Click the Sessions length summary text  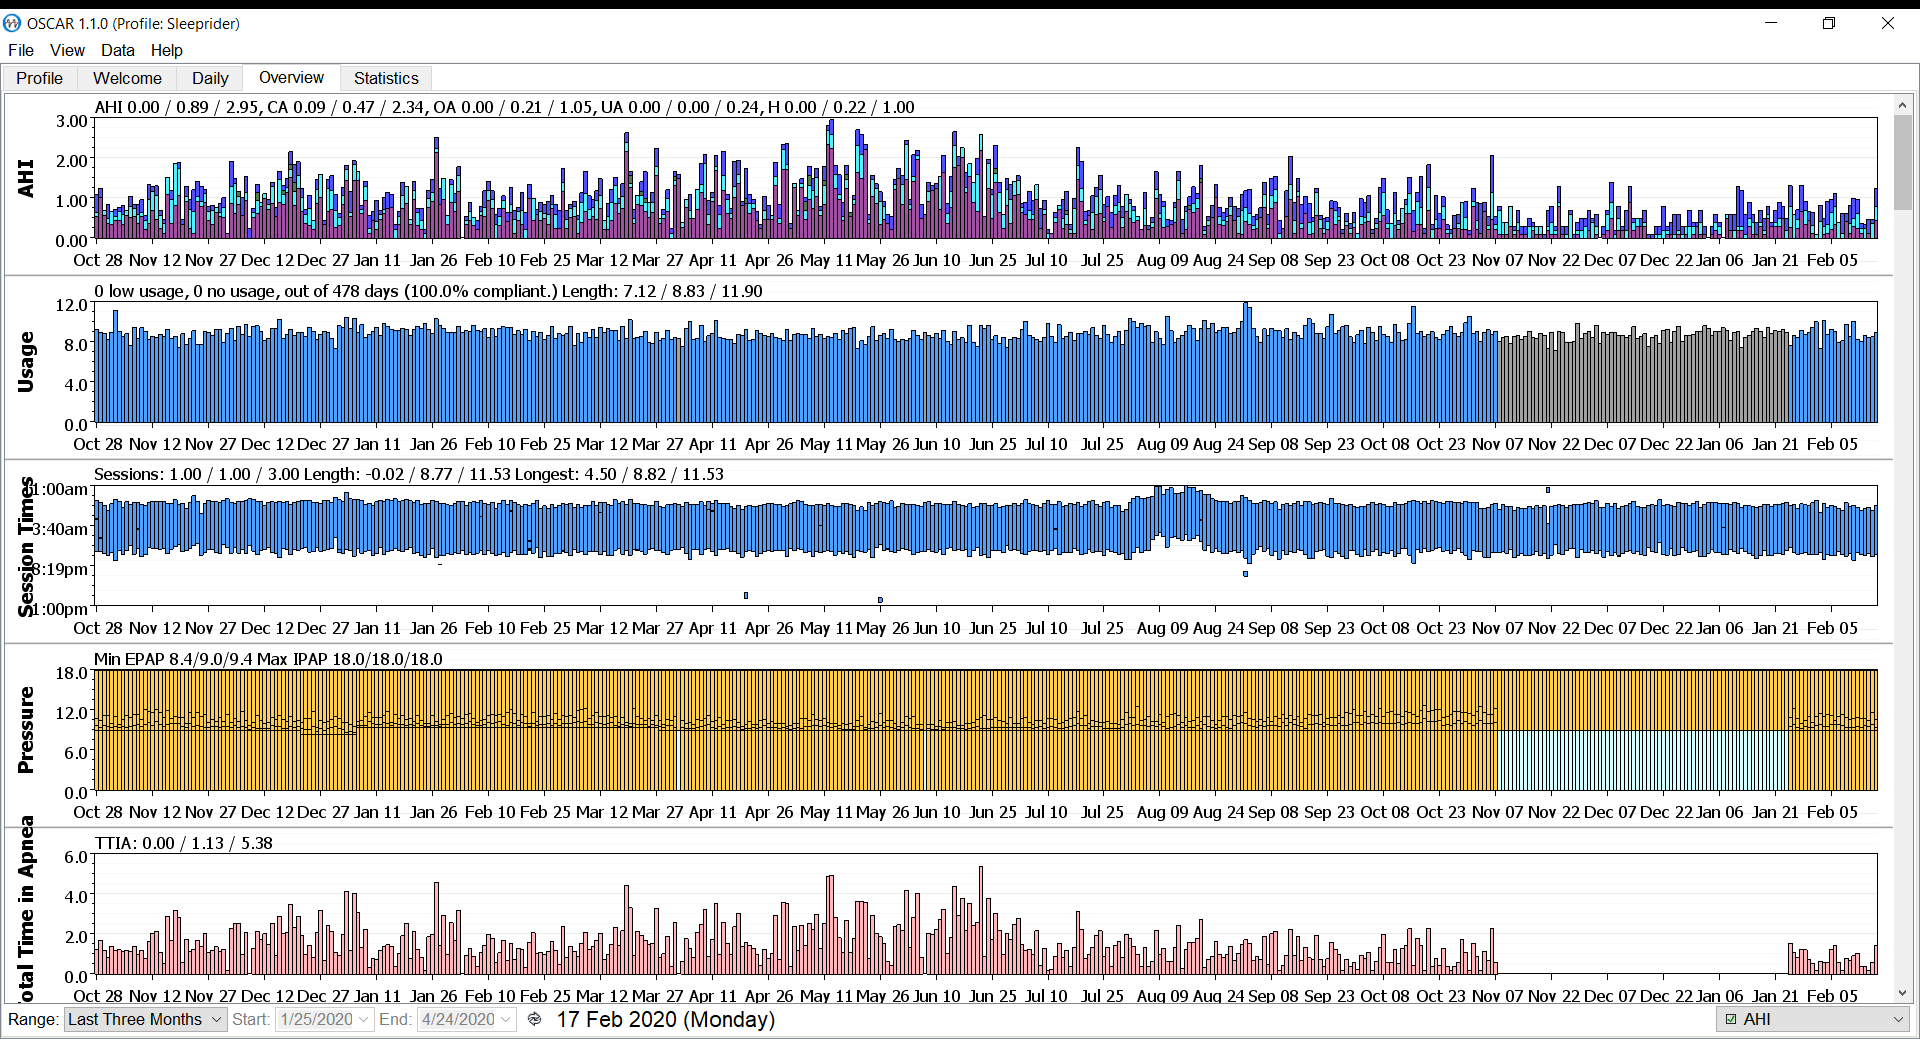[408, 474]
